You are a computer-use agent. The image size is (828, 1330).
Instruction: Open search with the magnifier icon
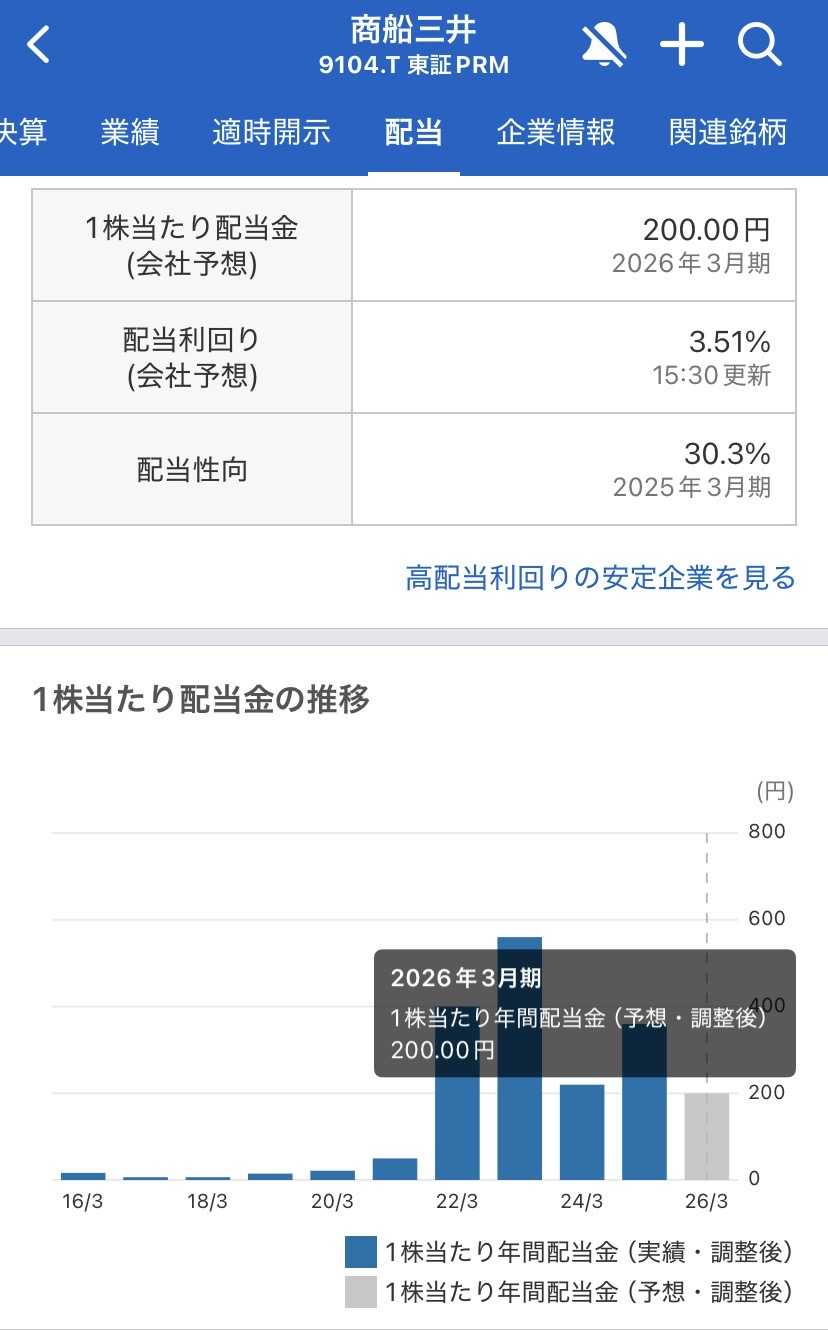tap(760, 46)
